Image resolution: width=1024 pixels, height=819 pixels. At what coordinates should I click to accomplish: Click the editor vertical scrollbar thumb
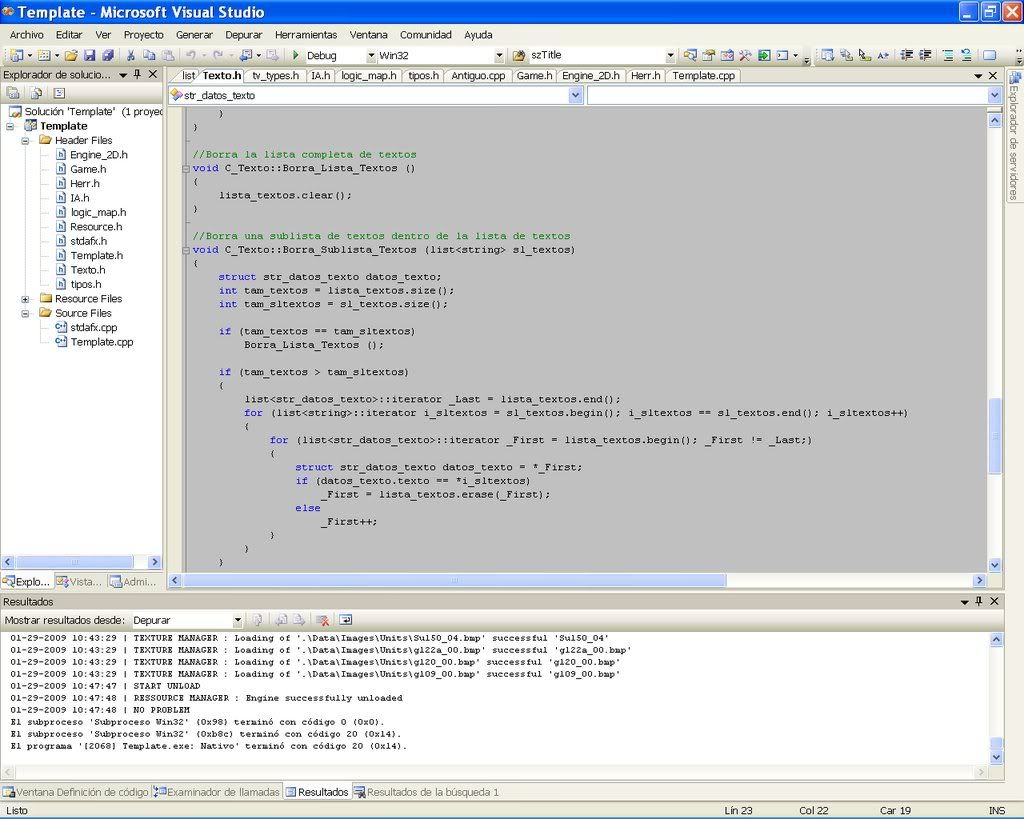[x=995, y=436]
